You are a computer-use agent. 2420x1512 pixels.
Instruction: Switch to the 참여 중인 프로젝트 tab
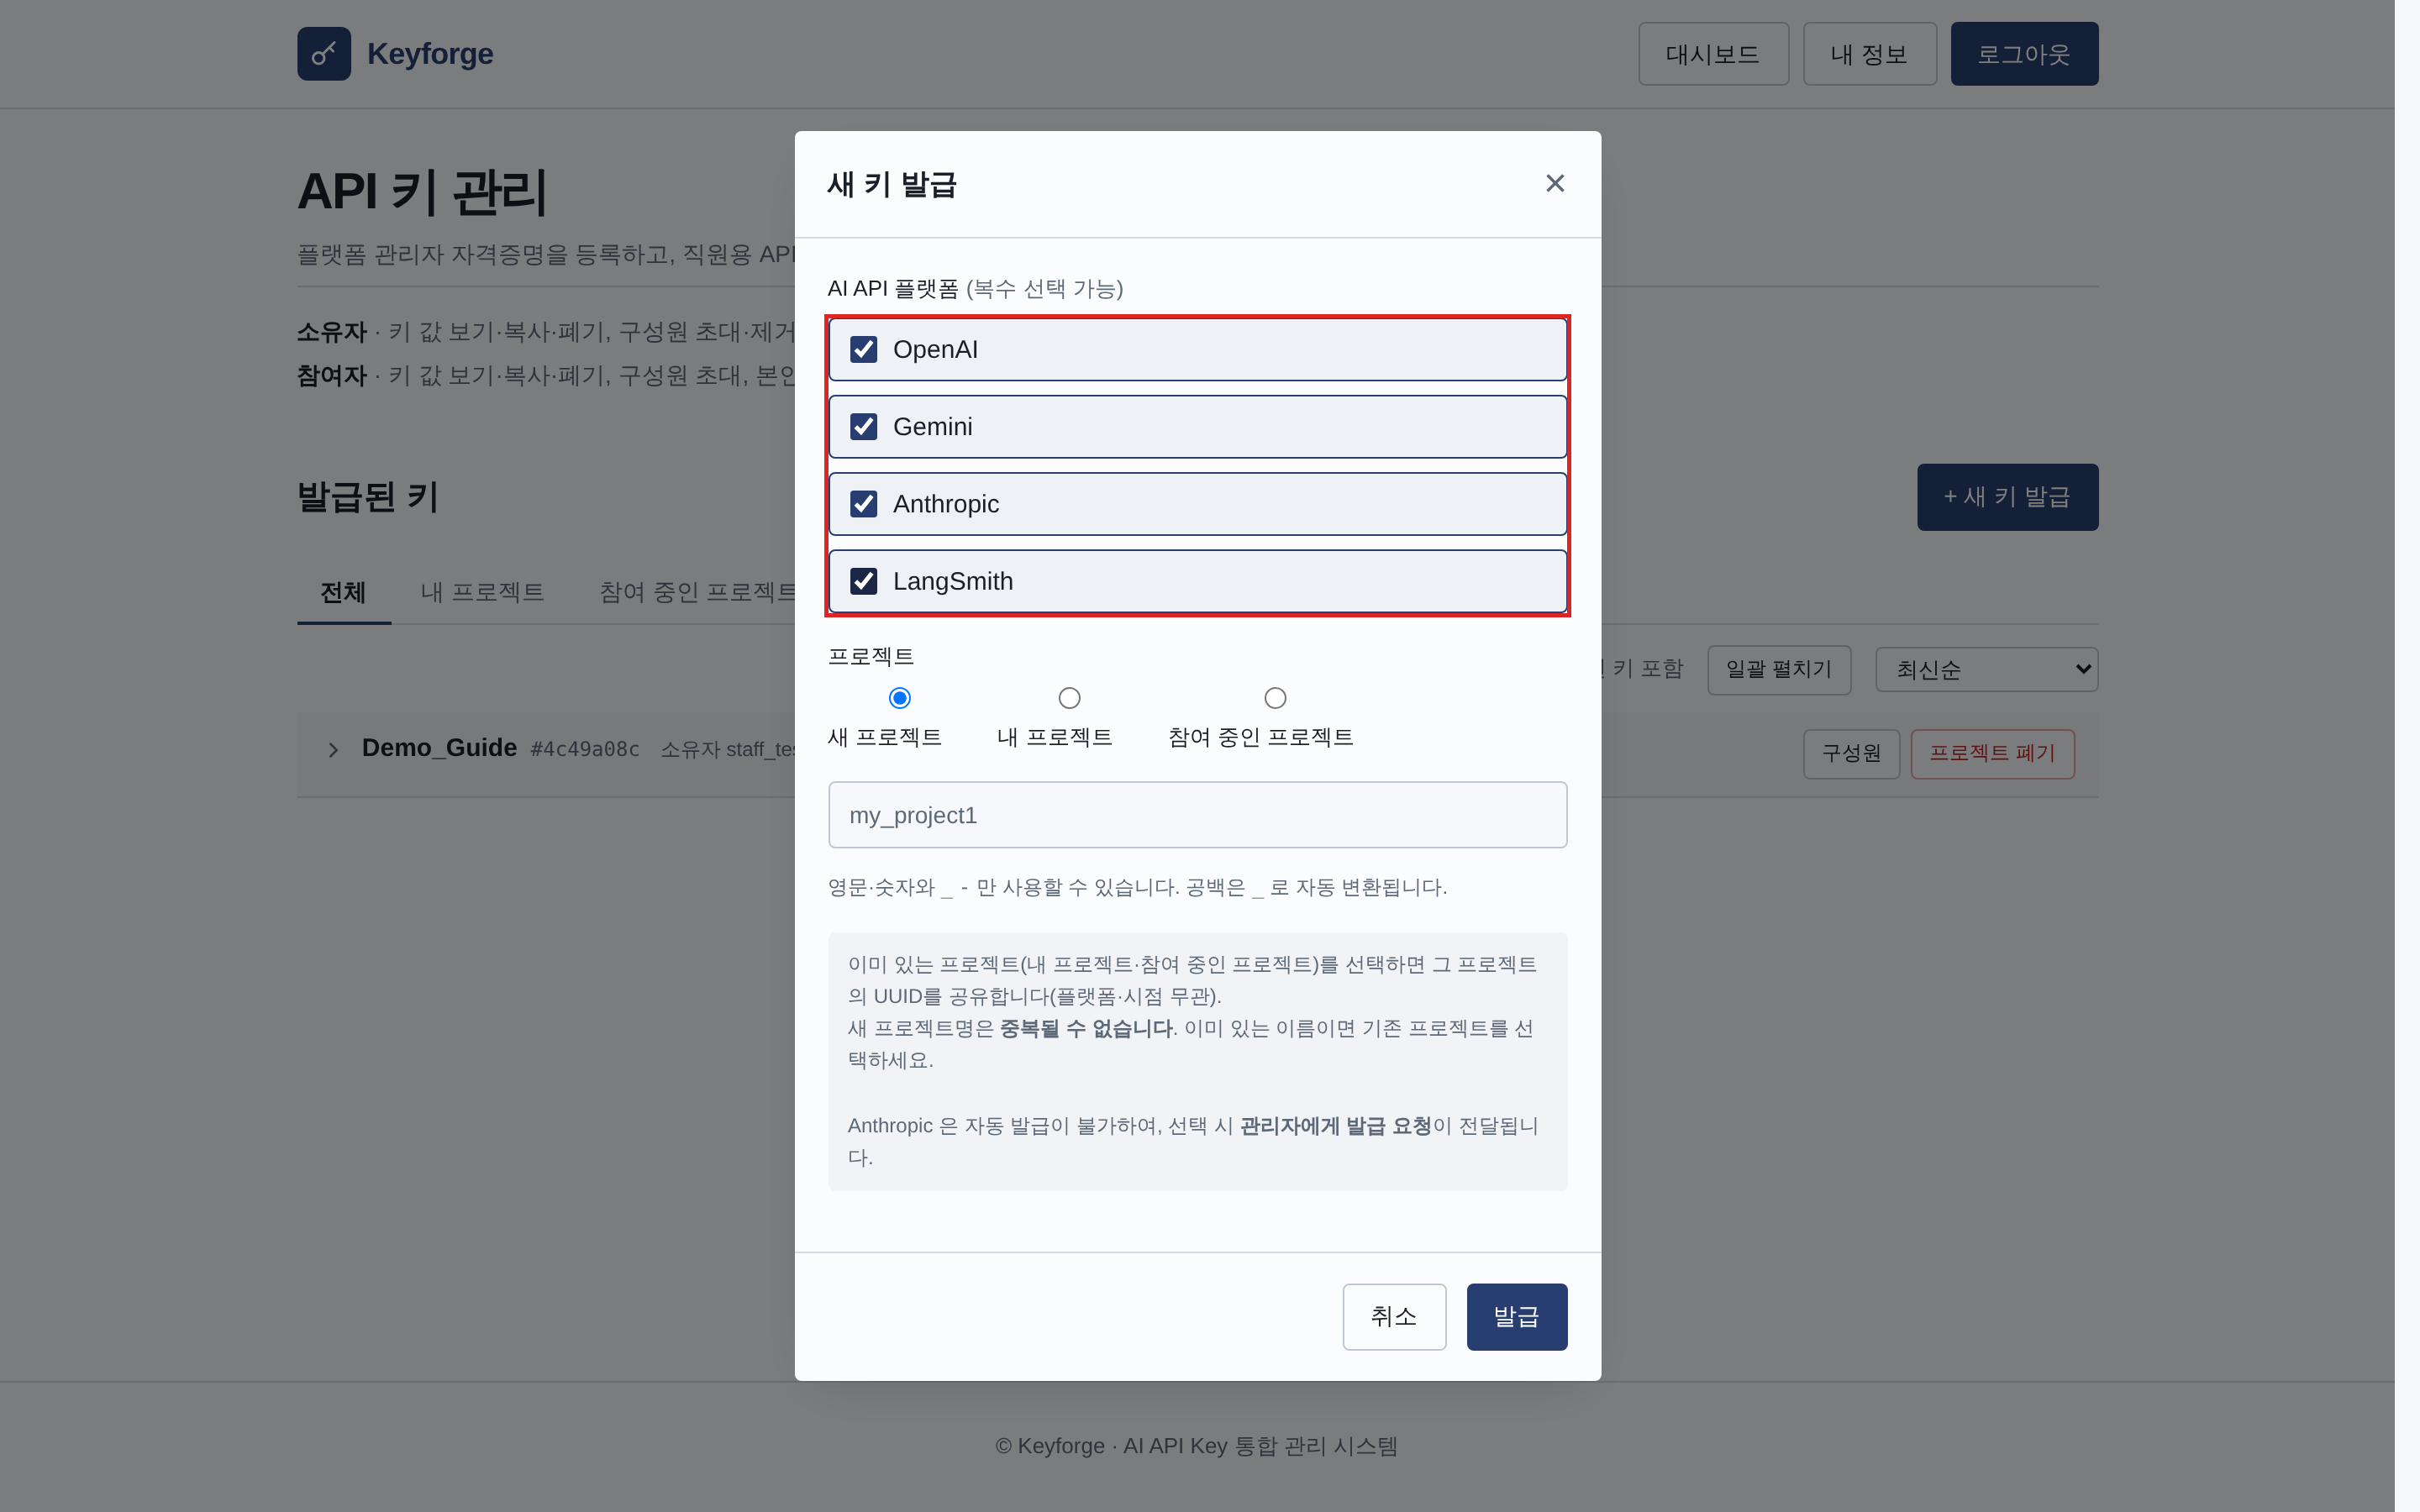pos(697,592)
